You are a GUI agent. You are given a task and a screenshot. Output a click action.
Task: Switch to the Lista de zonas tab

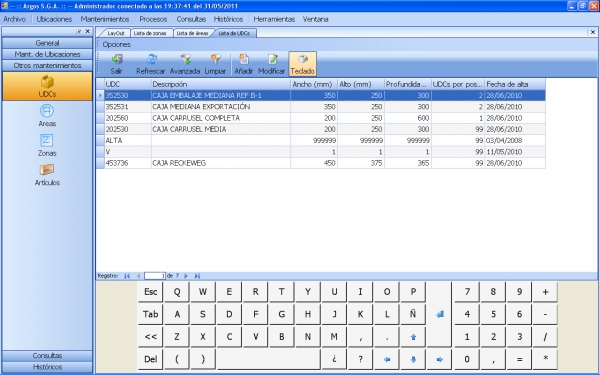coord(150,33)
